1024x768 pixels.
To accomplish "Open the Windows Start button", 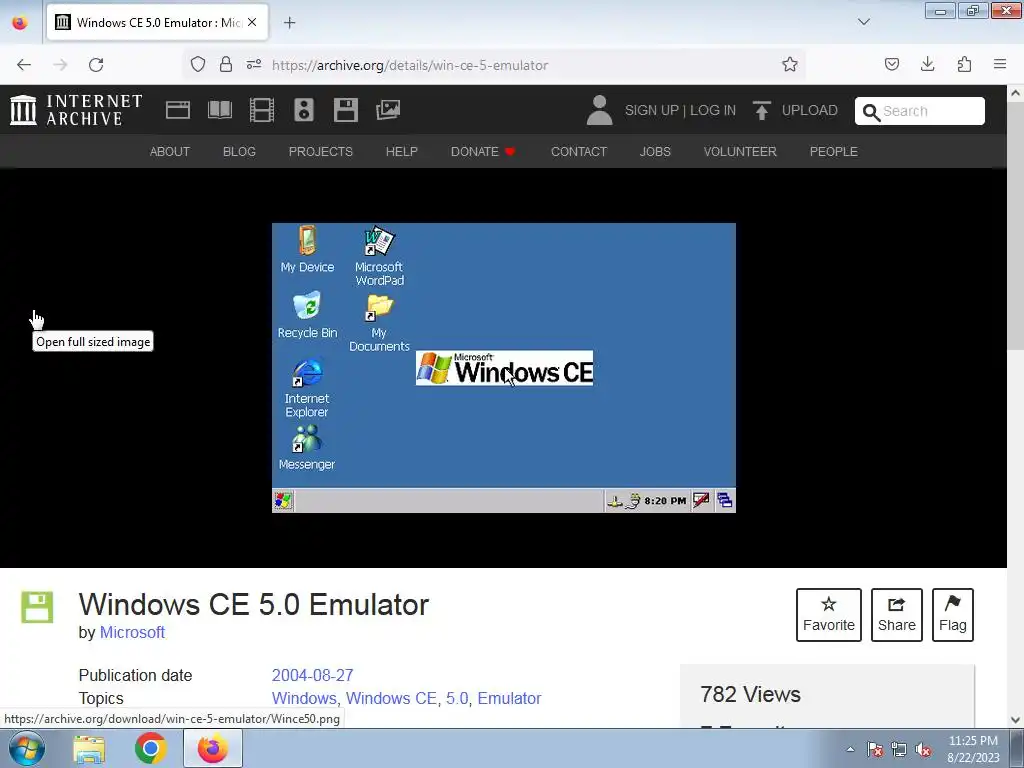I will 27,748.
